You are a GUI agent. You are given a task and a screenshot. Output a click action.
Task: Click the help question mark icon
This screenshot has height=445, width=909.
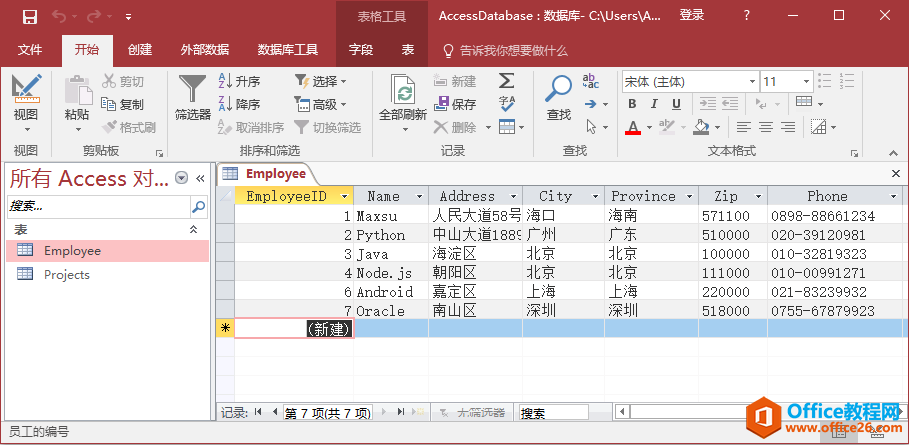(x=747, y=16)
